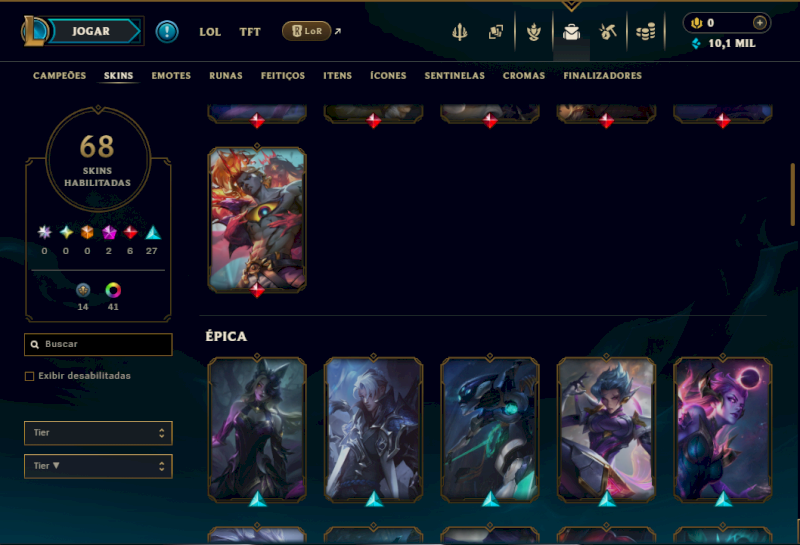
Task: Switch to the Cromas tab
Action: point(524,76)
